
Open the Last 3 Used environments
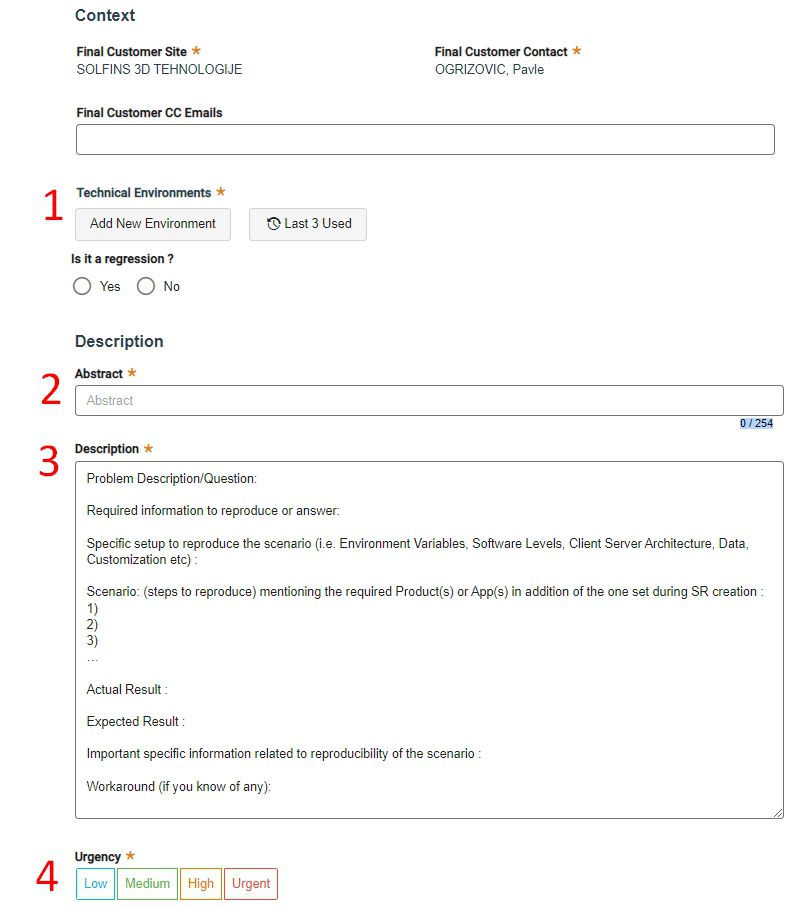click(307, 224)
